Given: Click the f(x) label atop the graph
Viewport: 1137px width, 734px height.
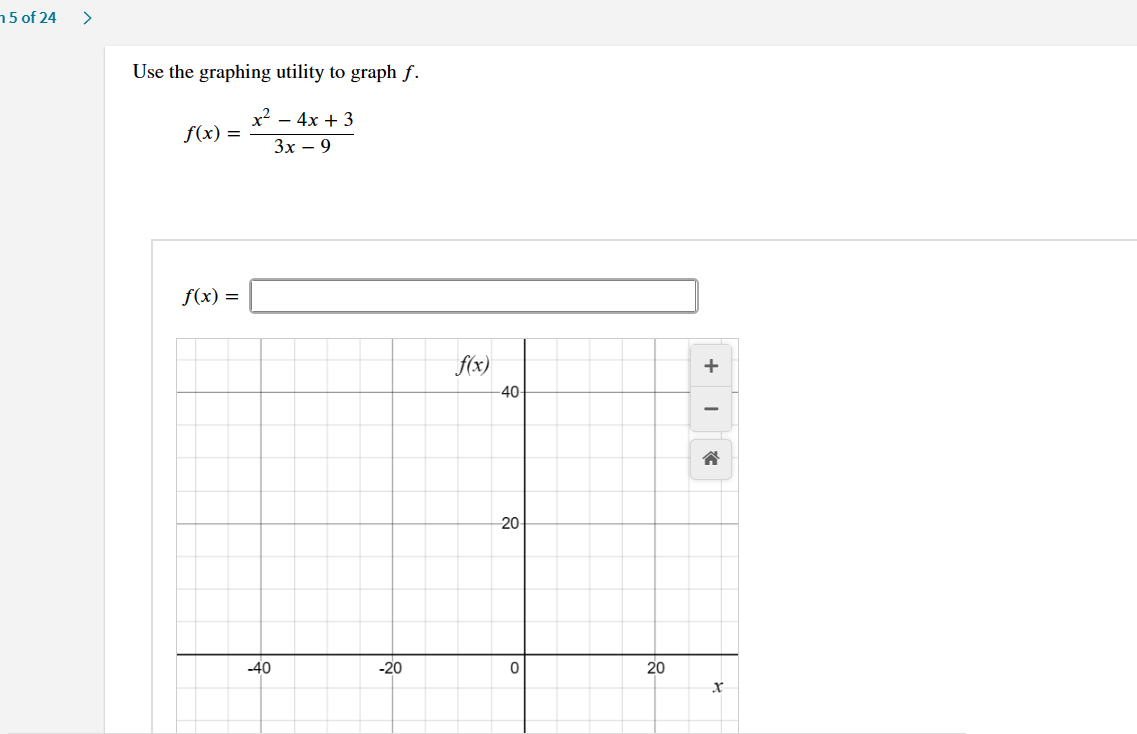Looking at the screenshot, I should [471, 365].
